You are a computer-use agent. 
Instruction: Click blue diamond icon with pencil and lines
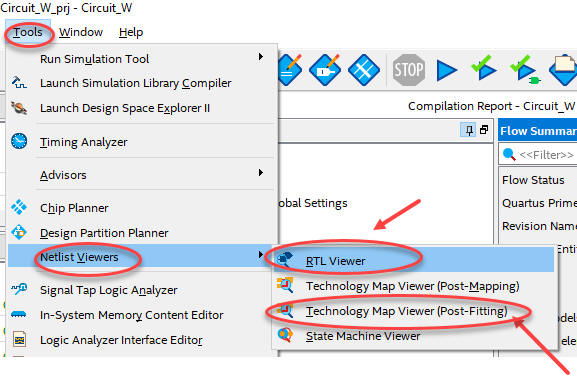point(290,70)
